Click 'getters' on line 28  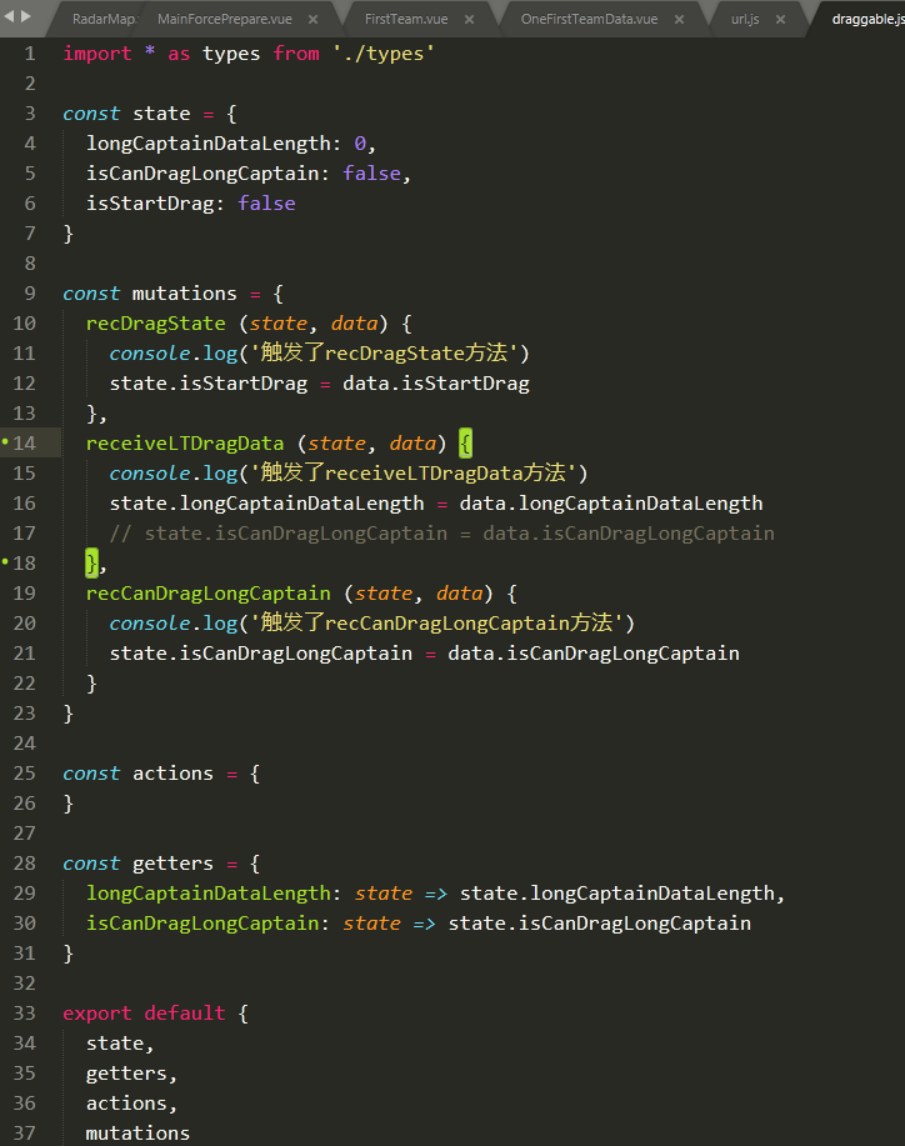point(173,863)
